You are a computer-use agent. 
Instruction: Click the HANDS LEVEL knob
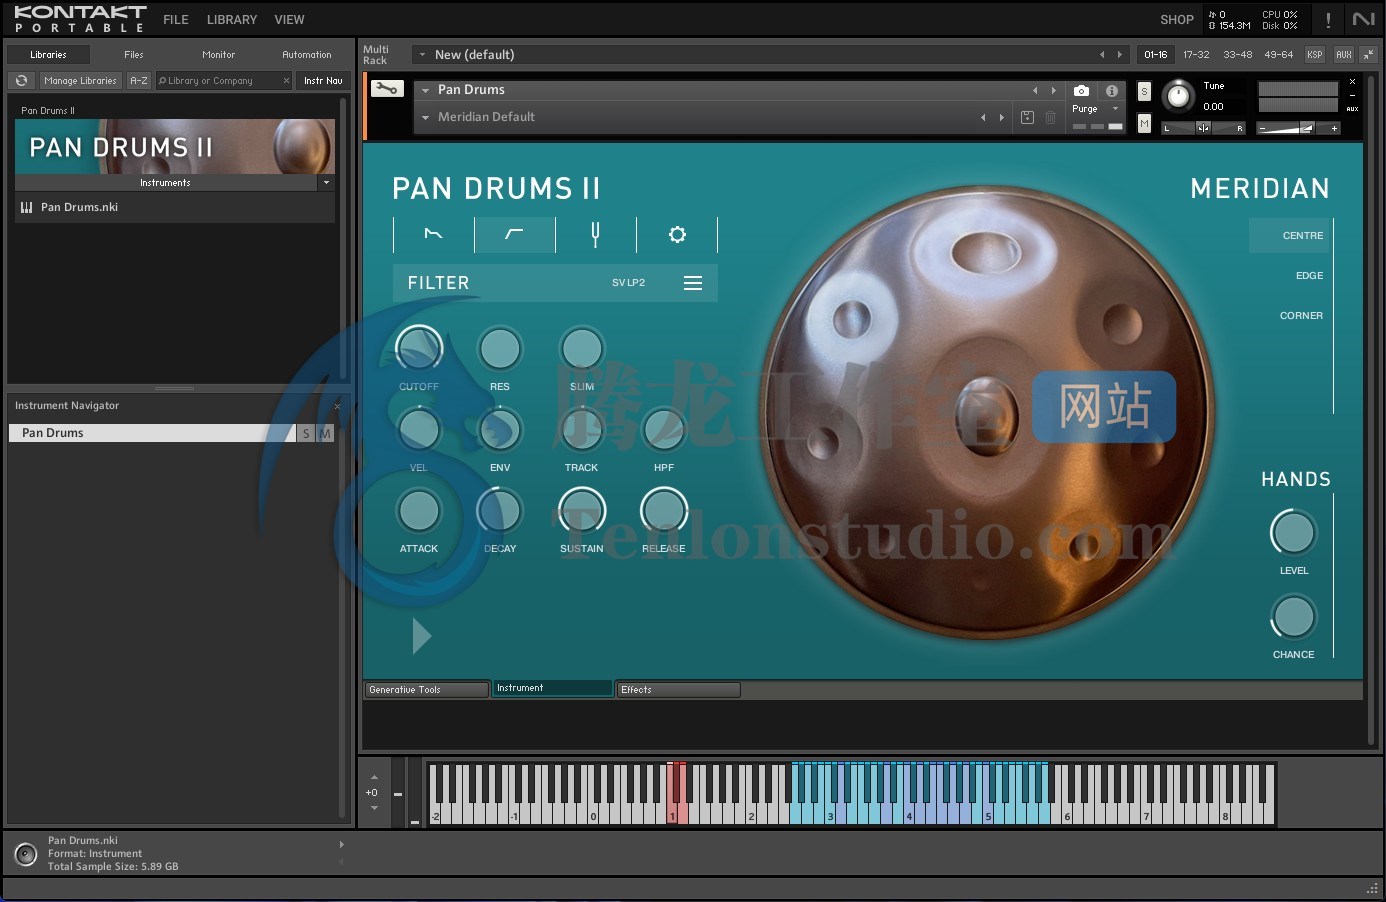pos(1293,533)
